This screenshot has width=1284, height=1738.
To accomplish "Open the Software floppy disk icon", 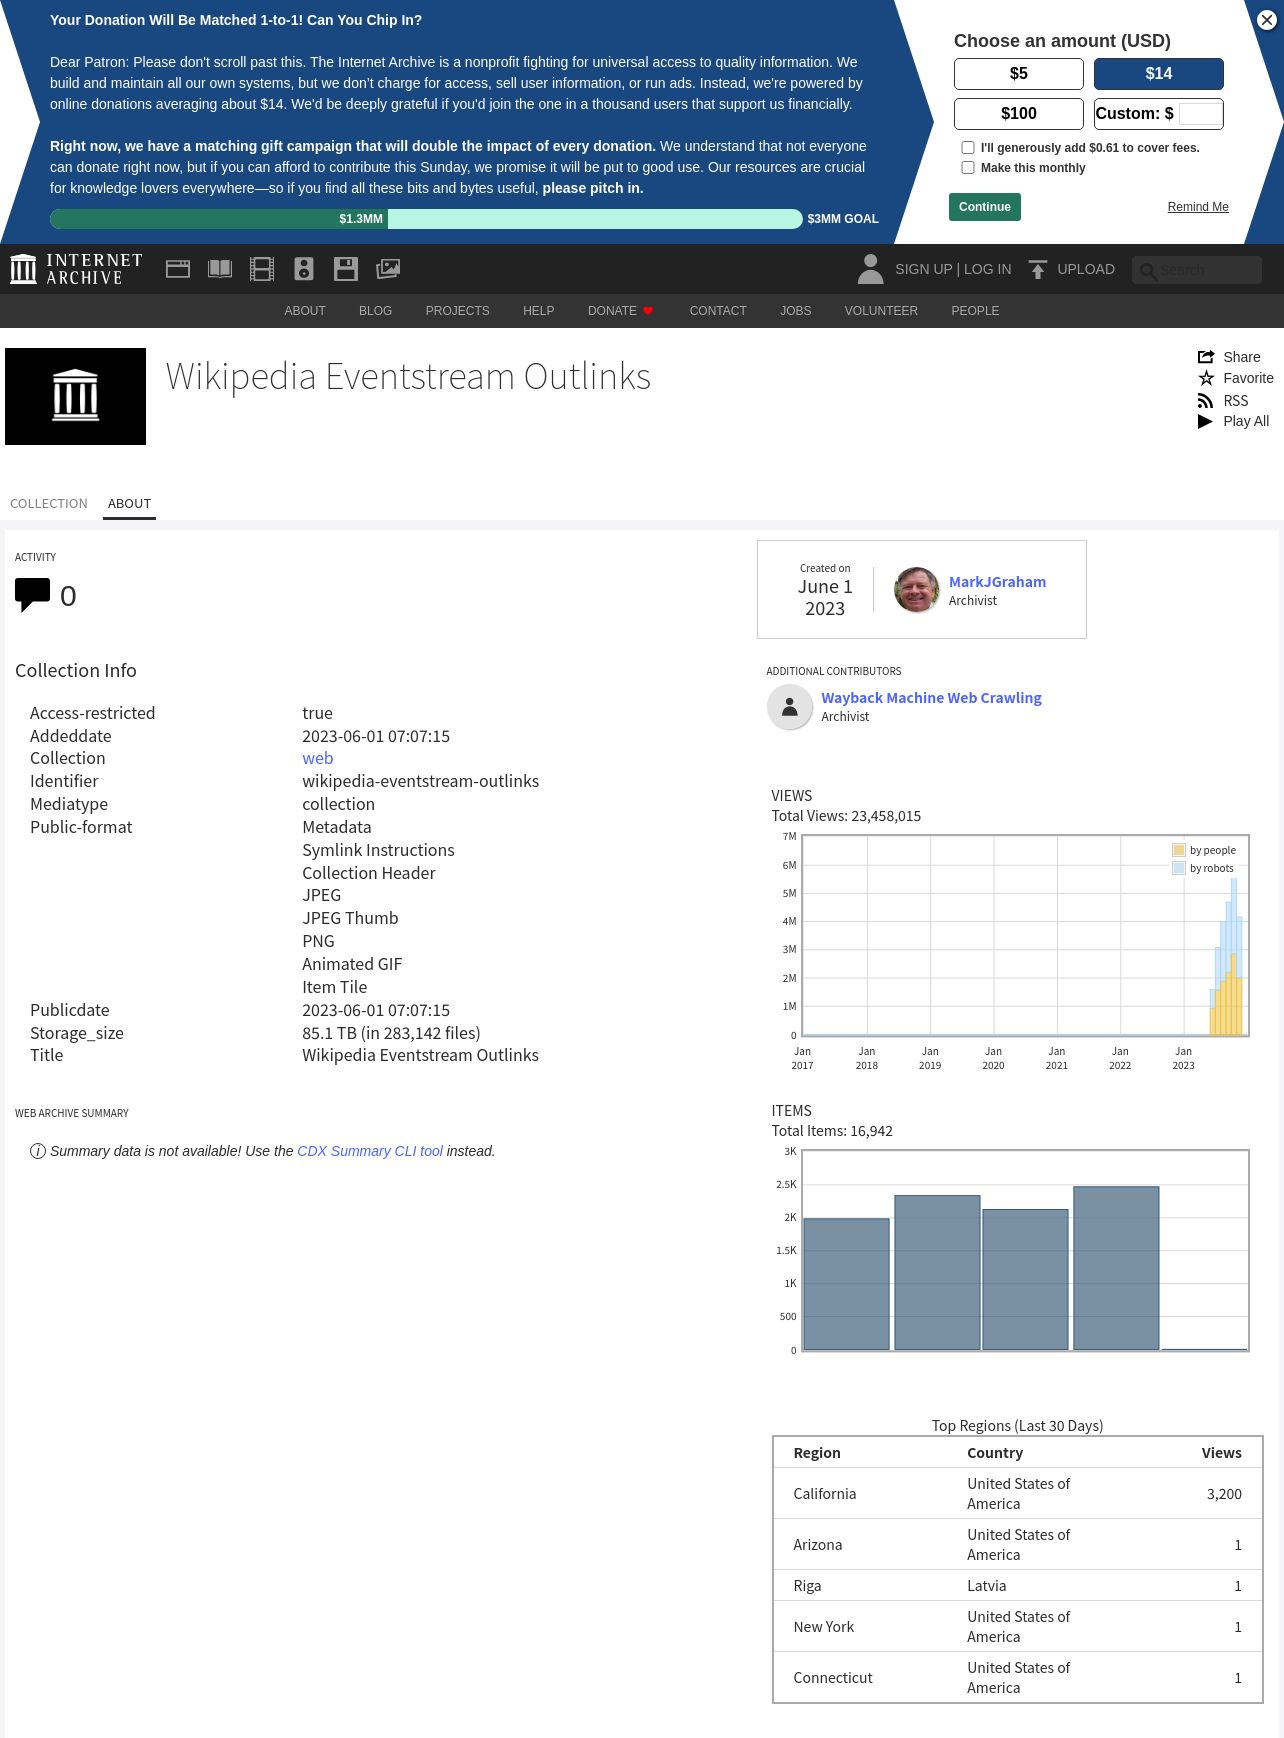I will pyautogui.click(x=346, y=269).
